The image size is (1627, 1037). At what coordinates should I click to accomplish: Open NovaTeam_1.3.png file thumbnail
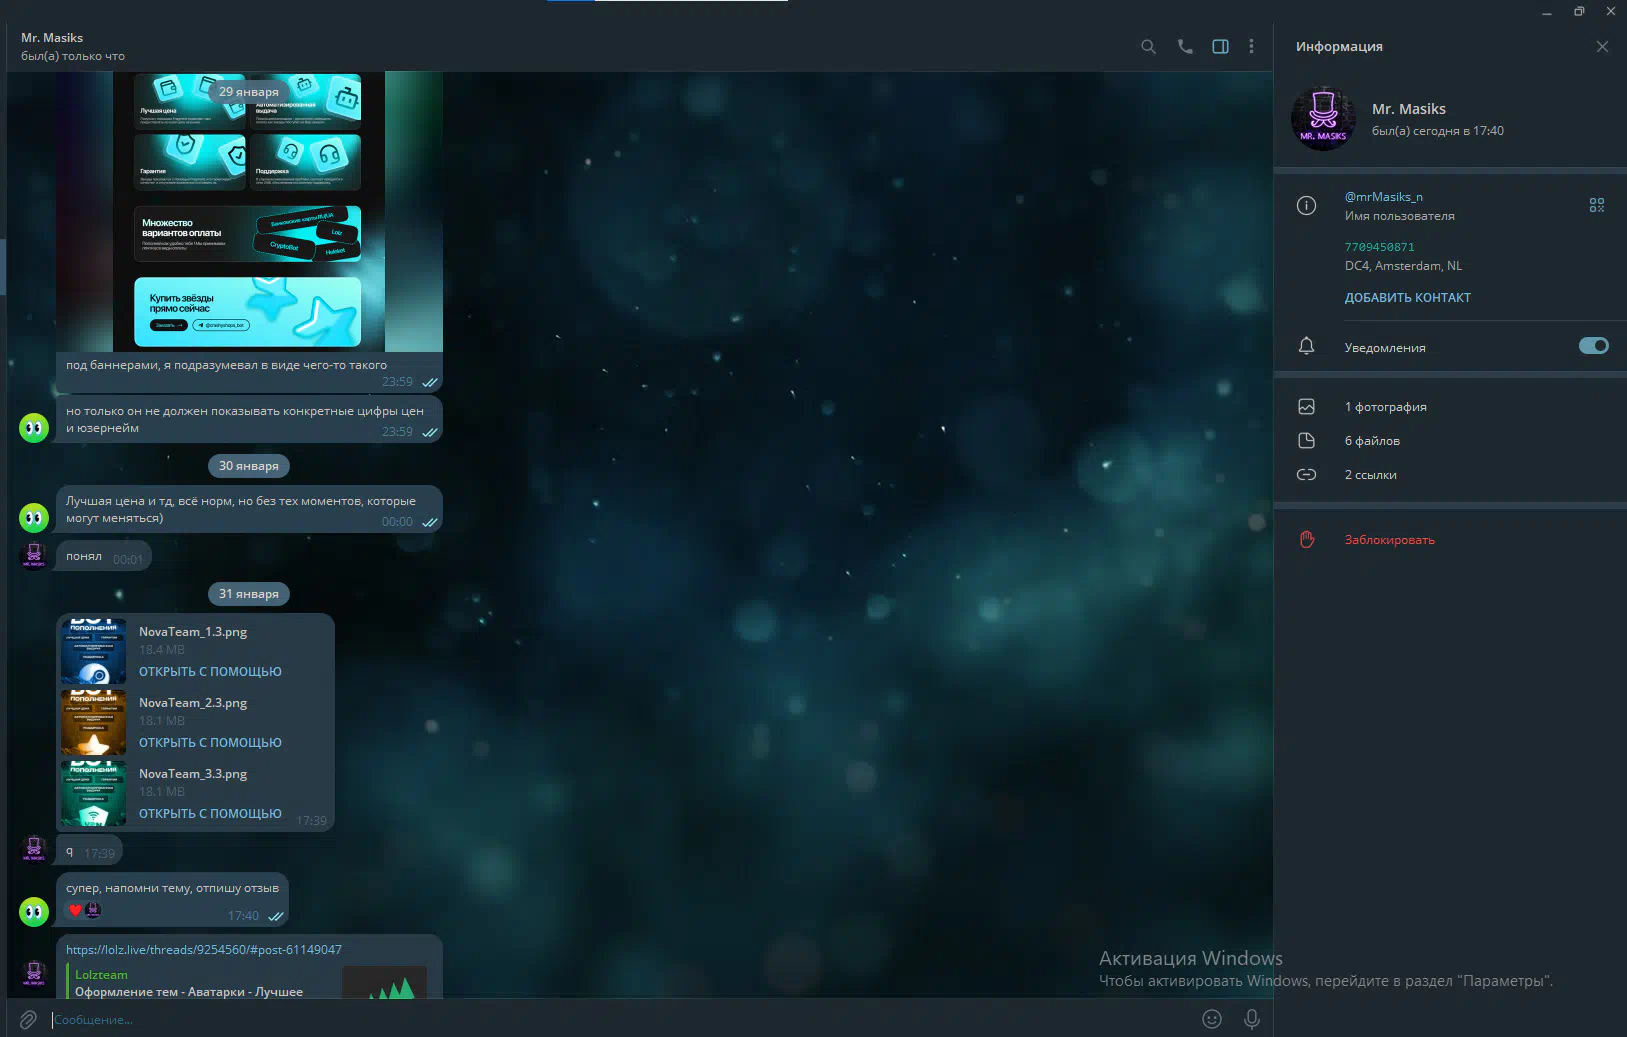click(x=93, y=651)
